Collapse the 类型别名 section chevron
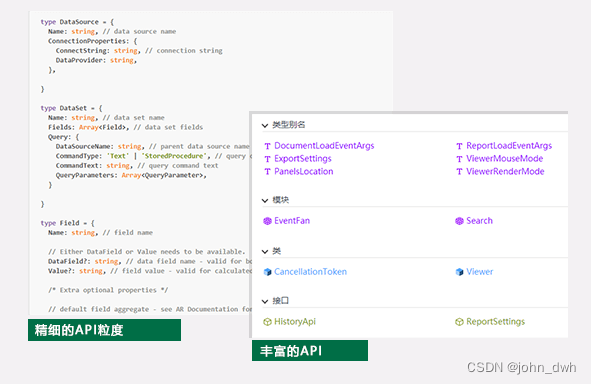The image size is (591, 384). [265, 125]
